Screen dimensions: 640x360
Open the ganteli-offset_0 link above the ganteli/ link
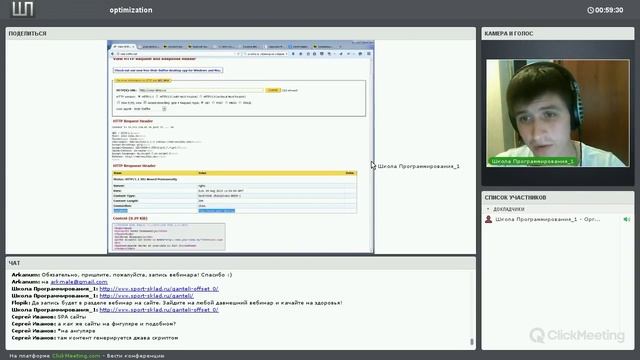[159, 289]
